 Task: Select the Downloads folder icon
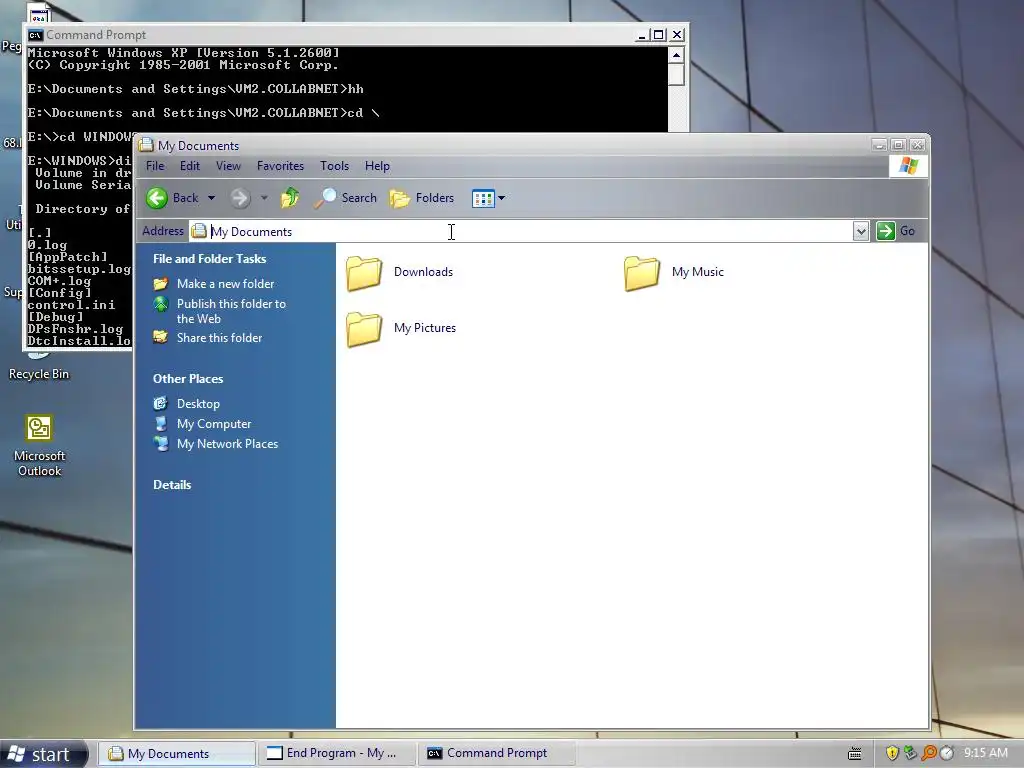pos(364,272)
